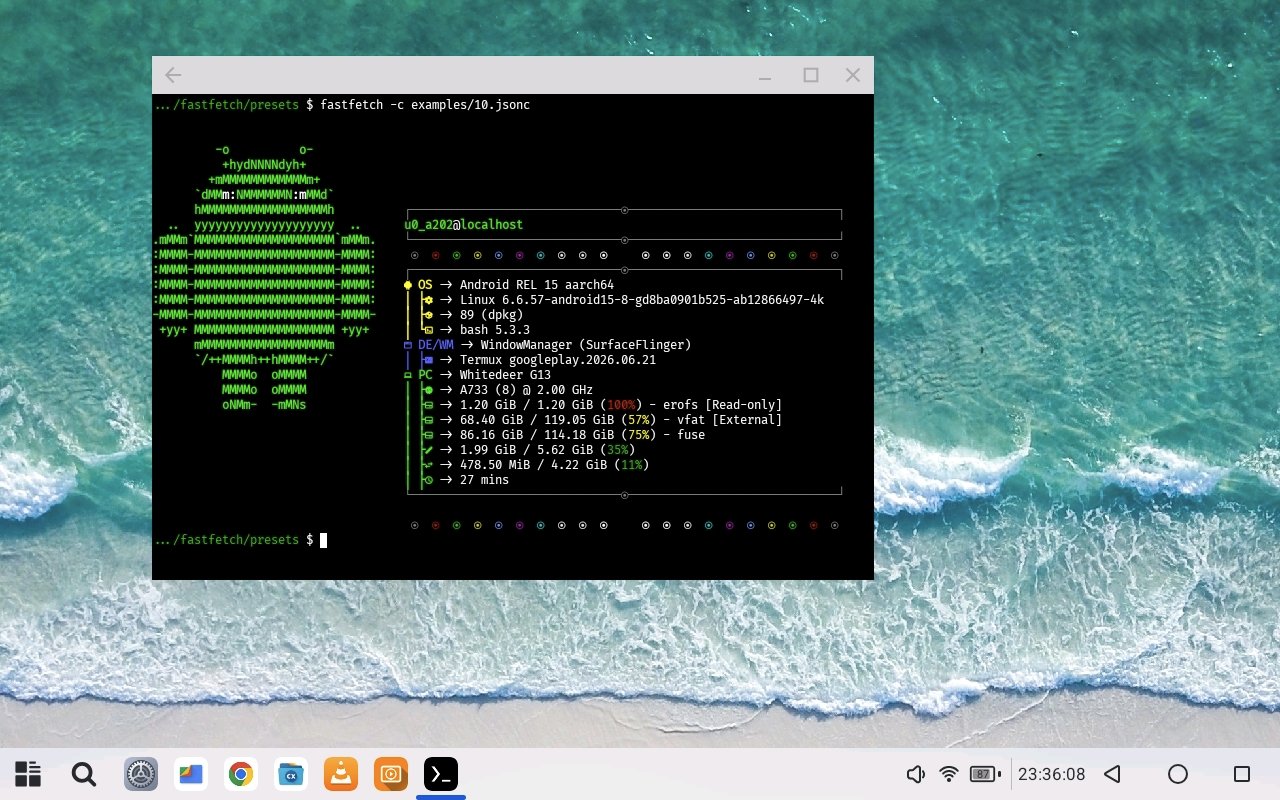Select the 'WindowManager (SurfaceFlinger)' text
The height and width of the screenshot is (800, 1280).
[586, 345]
